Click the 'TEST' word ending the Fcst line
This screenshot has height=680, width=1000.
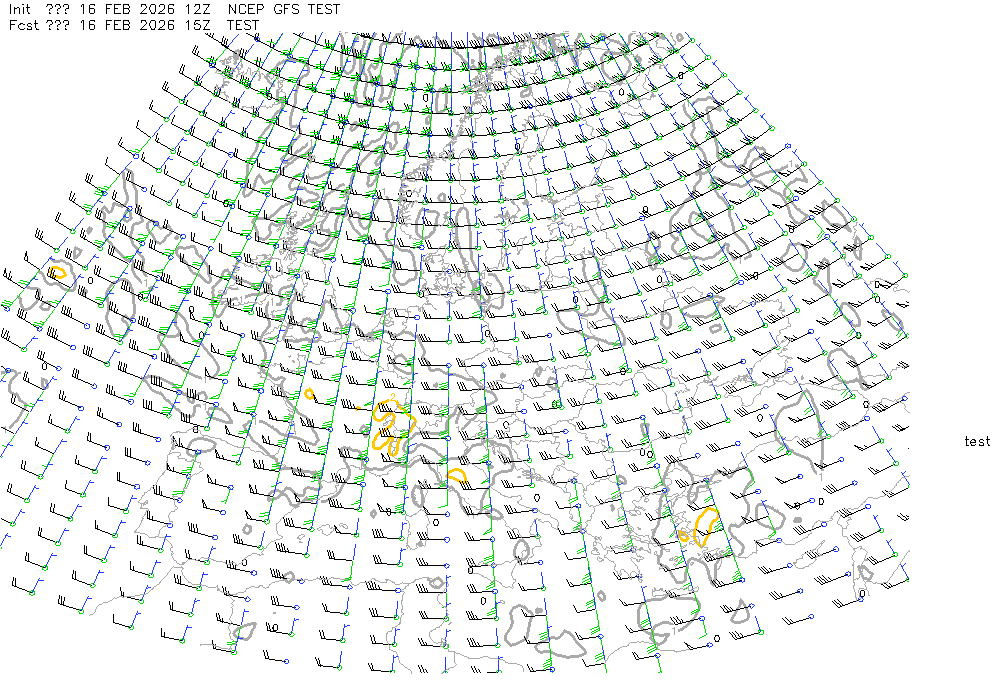pyautogui.click(x=243, y=25)
